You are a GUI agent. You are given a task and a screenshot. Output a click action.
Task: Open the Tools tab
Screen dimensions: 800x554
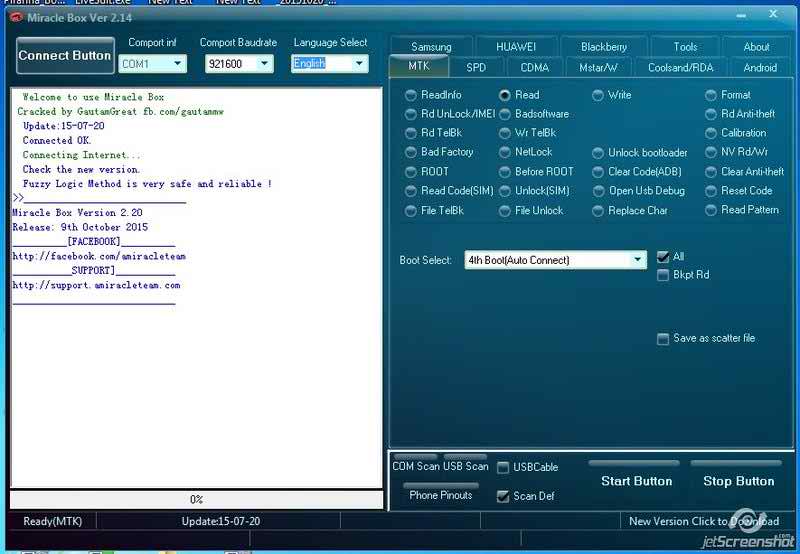click(x=685, y=47)
